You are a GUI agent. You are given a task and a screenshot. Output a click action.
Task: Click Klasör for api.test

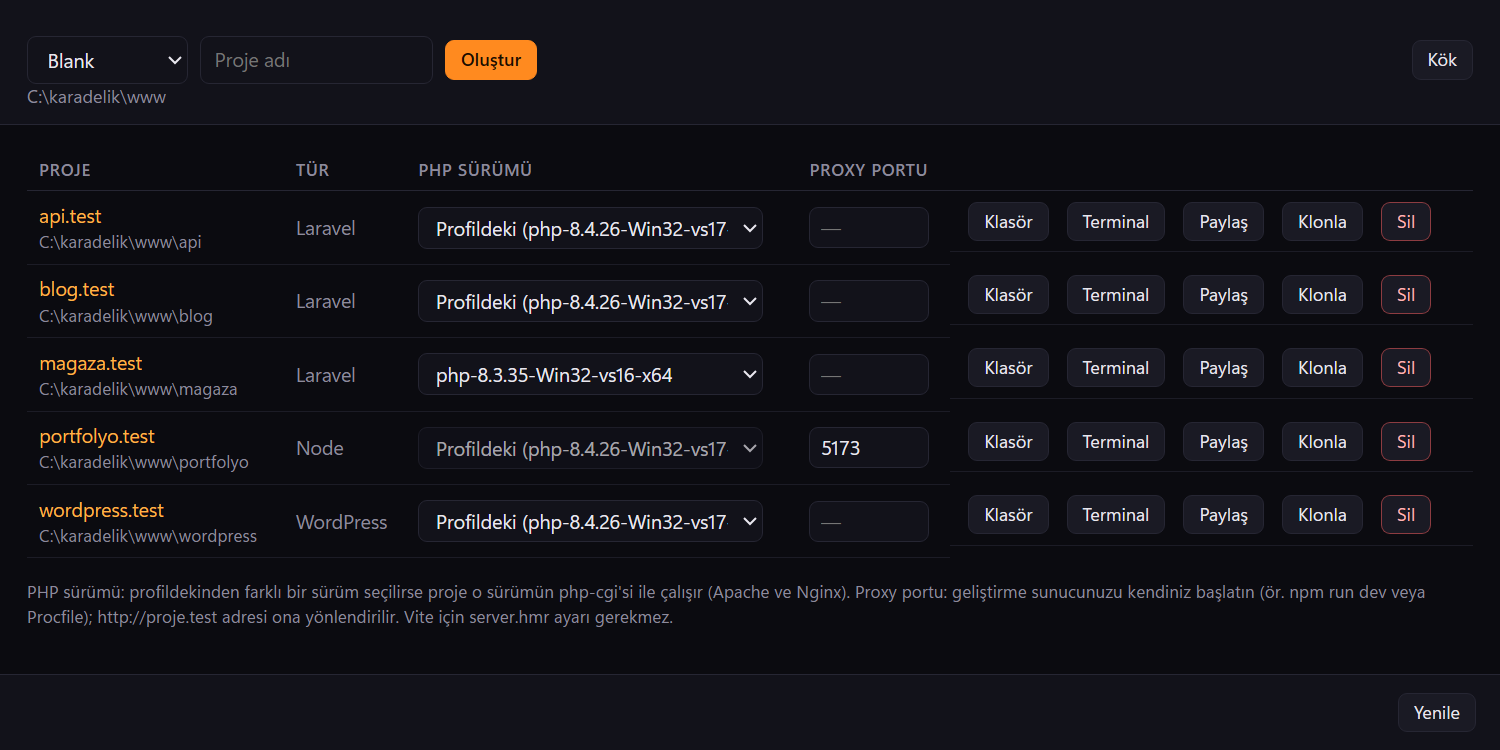coord(1008,222)
